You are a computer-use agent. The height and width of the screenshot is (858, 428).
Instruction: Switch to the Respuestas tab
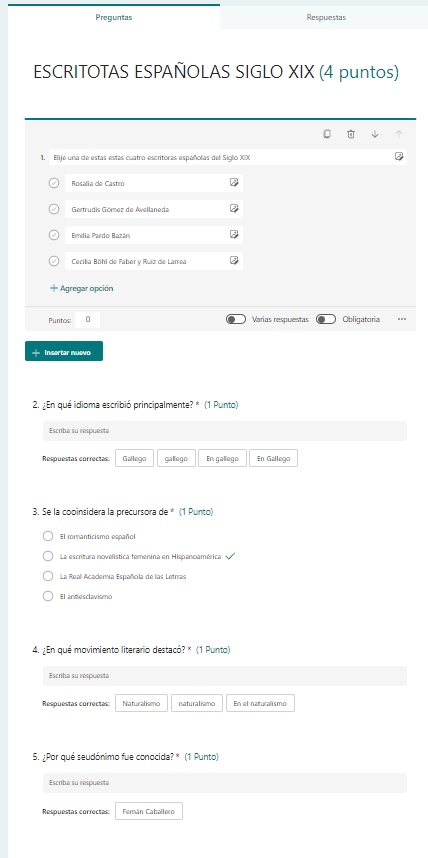coord(326,17)
